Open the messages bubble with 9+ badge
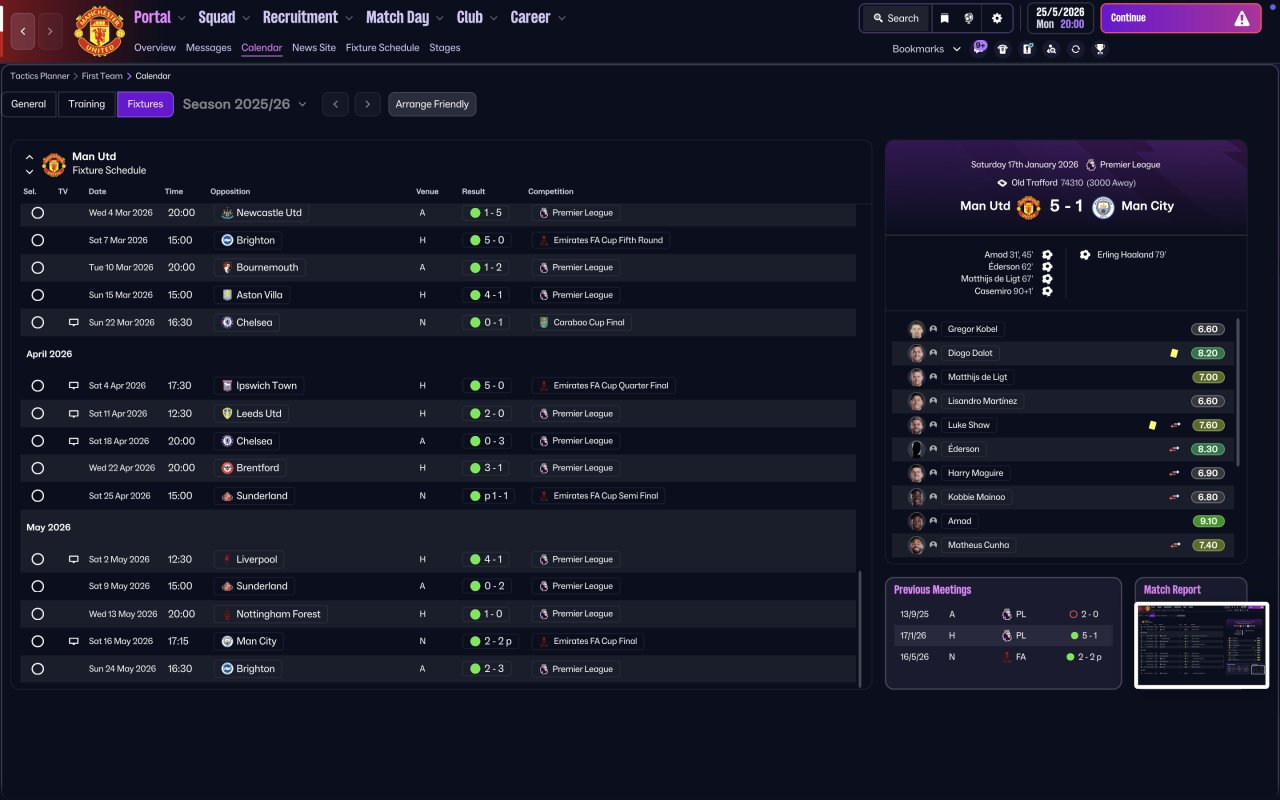The image size is (1280, 800). click(x=979, y=47)
